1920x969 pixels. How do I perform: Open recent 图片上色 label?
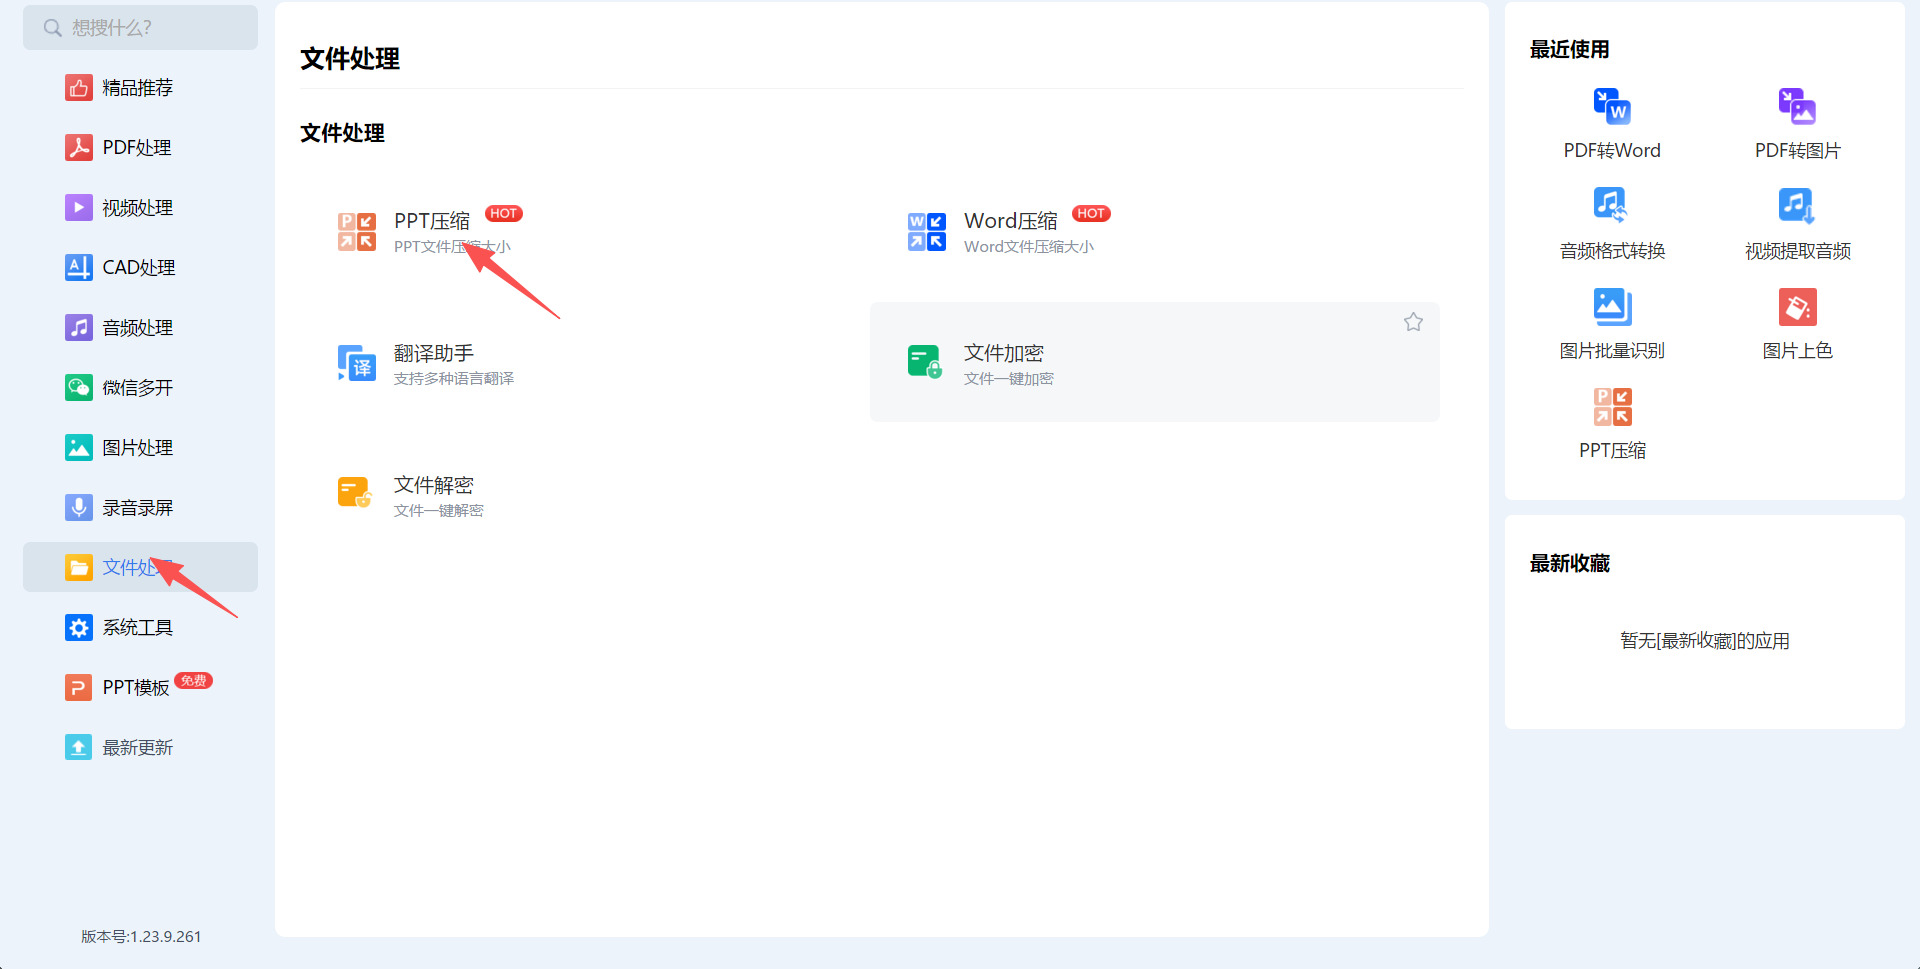tap(1798, 351)
